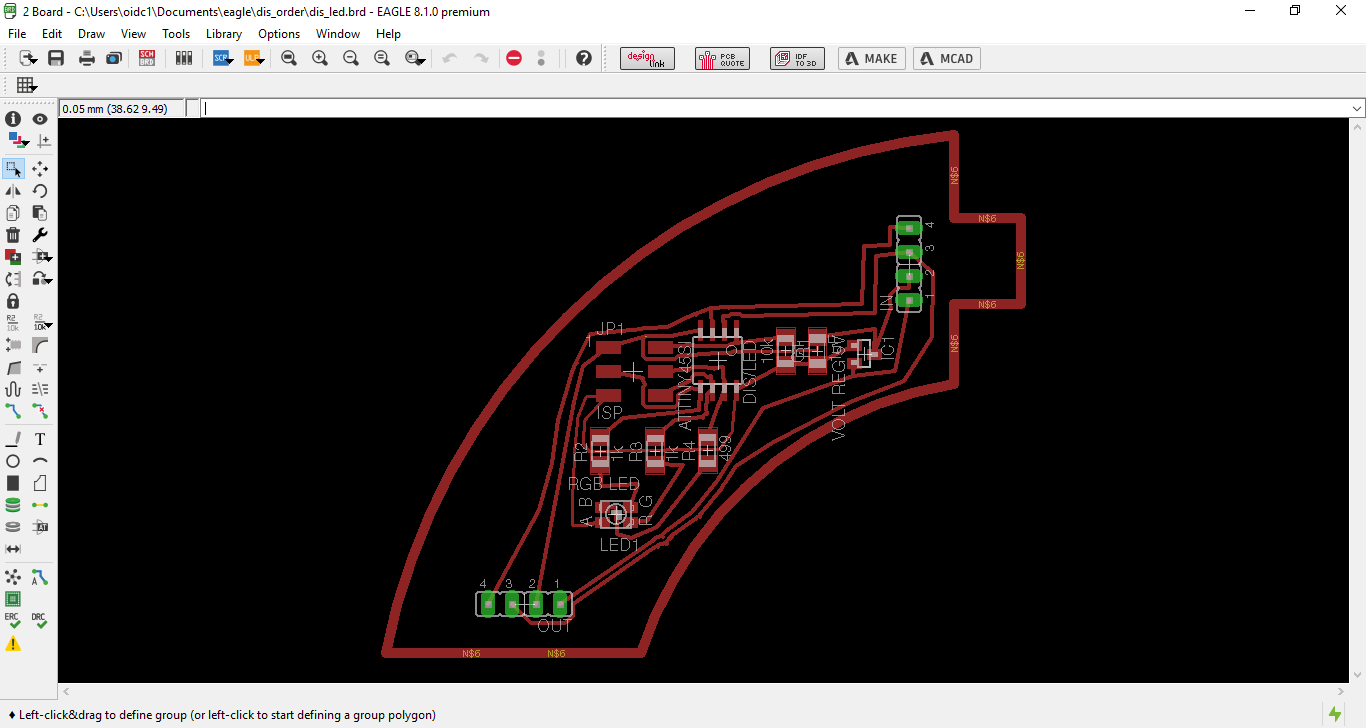Open the Errors warning icon
1366x728 pixels.
tap(13, 644)
